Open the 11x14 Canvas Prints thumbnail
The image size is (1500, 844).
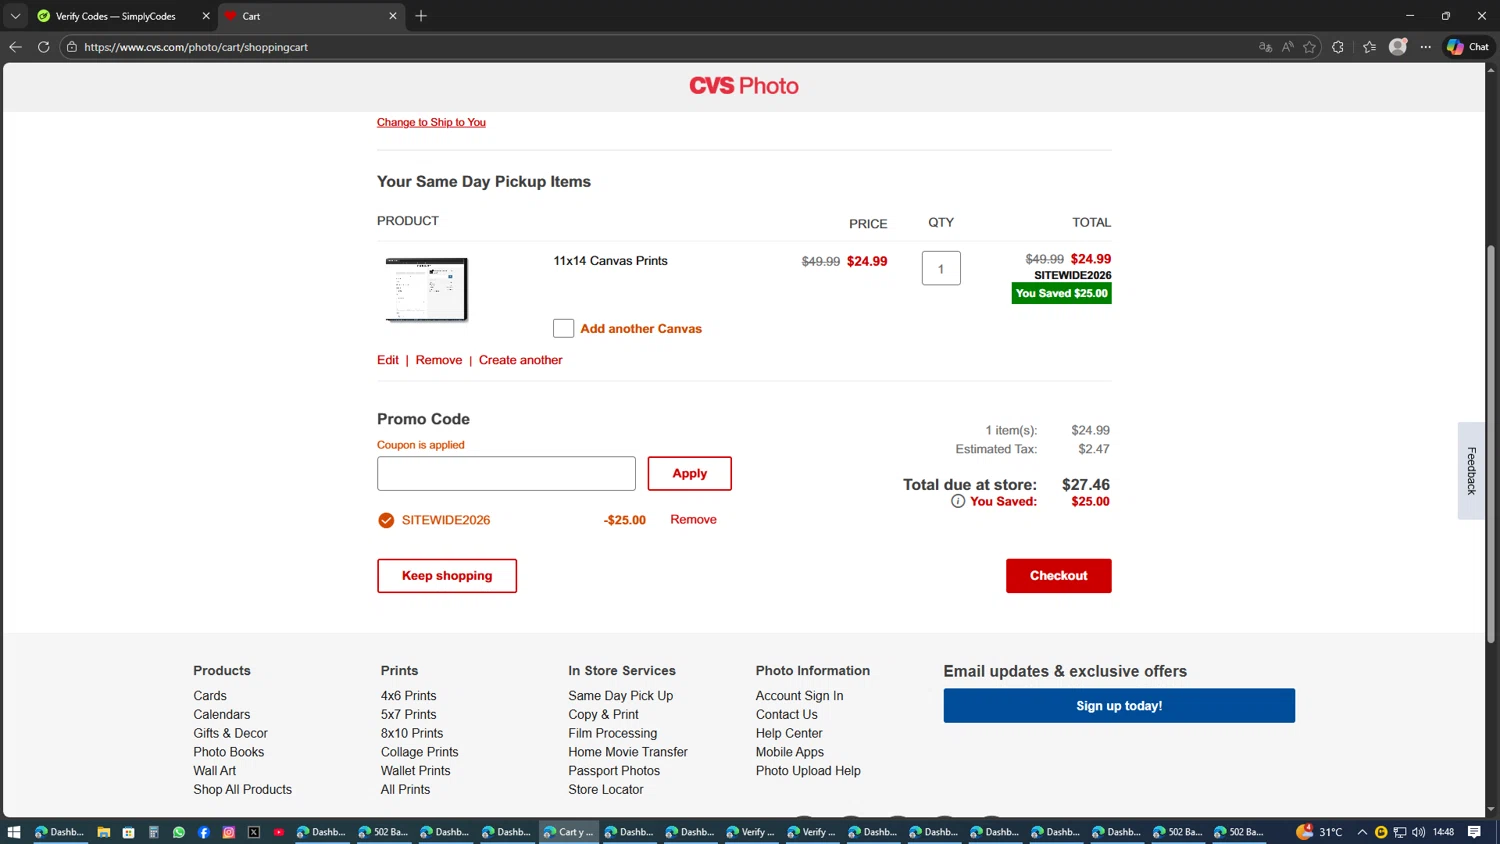tap(427, 289)
